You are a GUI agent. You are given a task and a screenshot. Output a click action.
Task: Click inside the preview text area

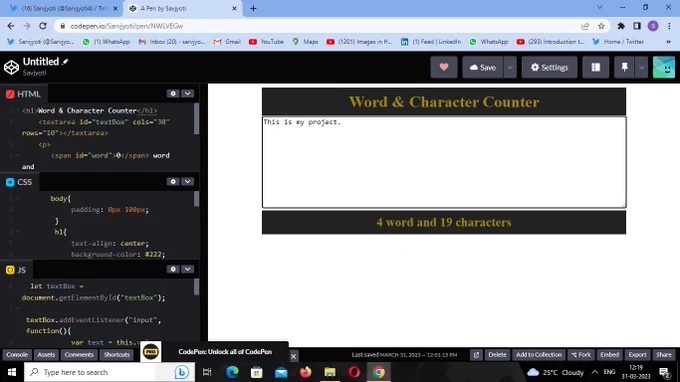pos(444,162)
